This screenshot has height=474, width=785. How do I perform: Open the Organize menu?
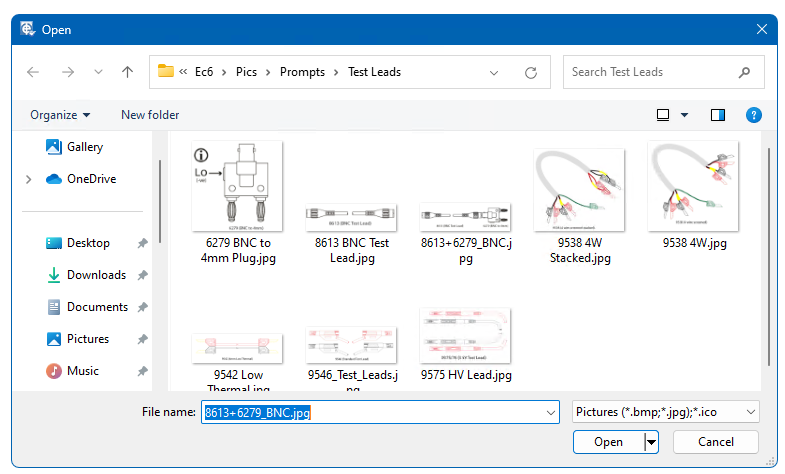(x=60, y=115)
